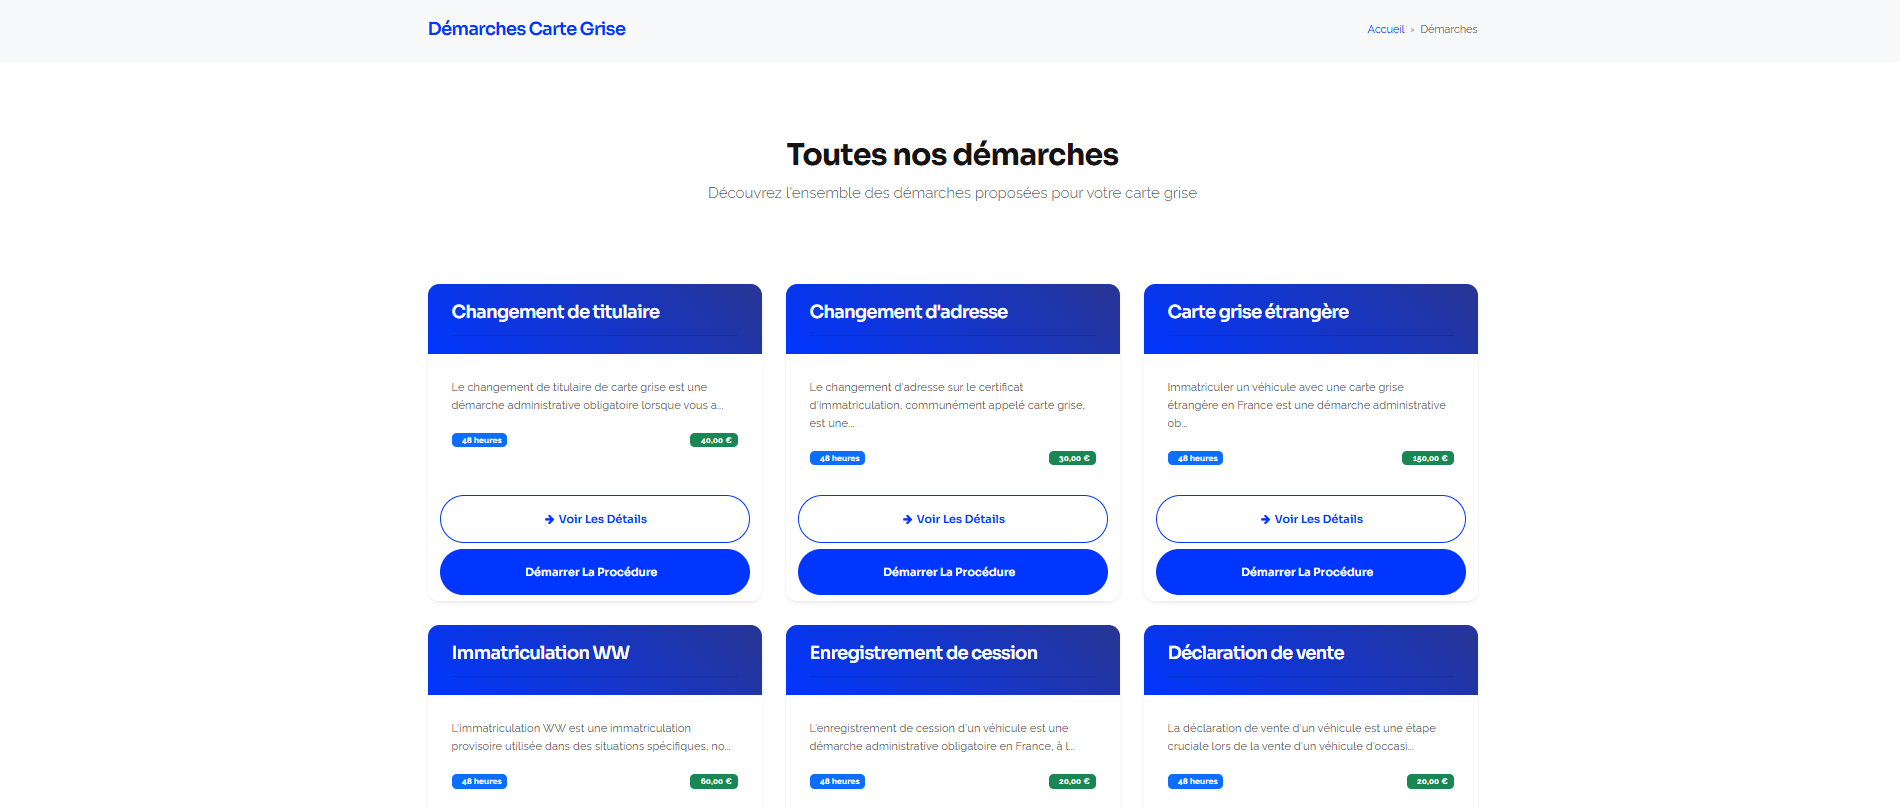Click 48 heures badge on Déclaration de vente
This screenshot has height=809, width=1900.
(x=1195, y=781)
